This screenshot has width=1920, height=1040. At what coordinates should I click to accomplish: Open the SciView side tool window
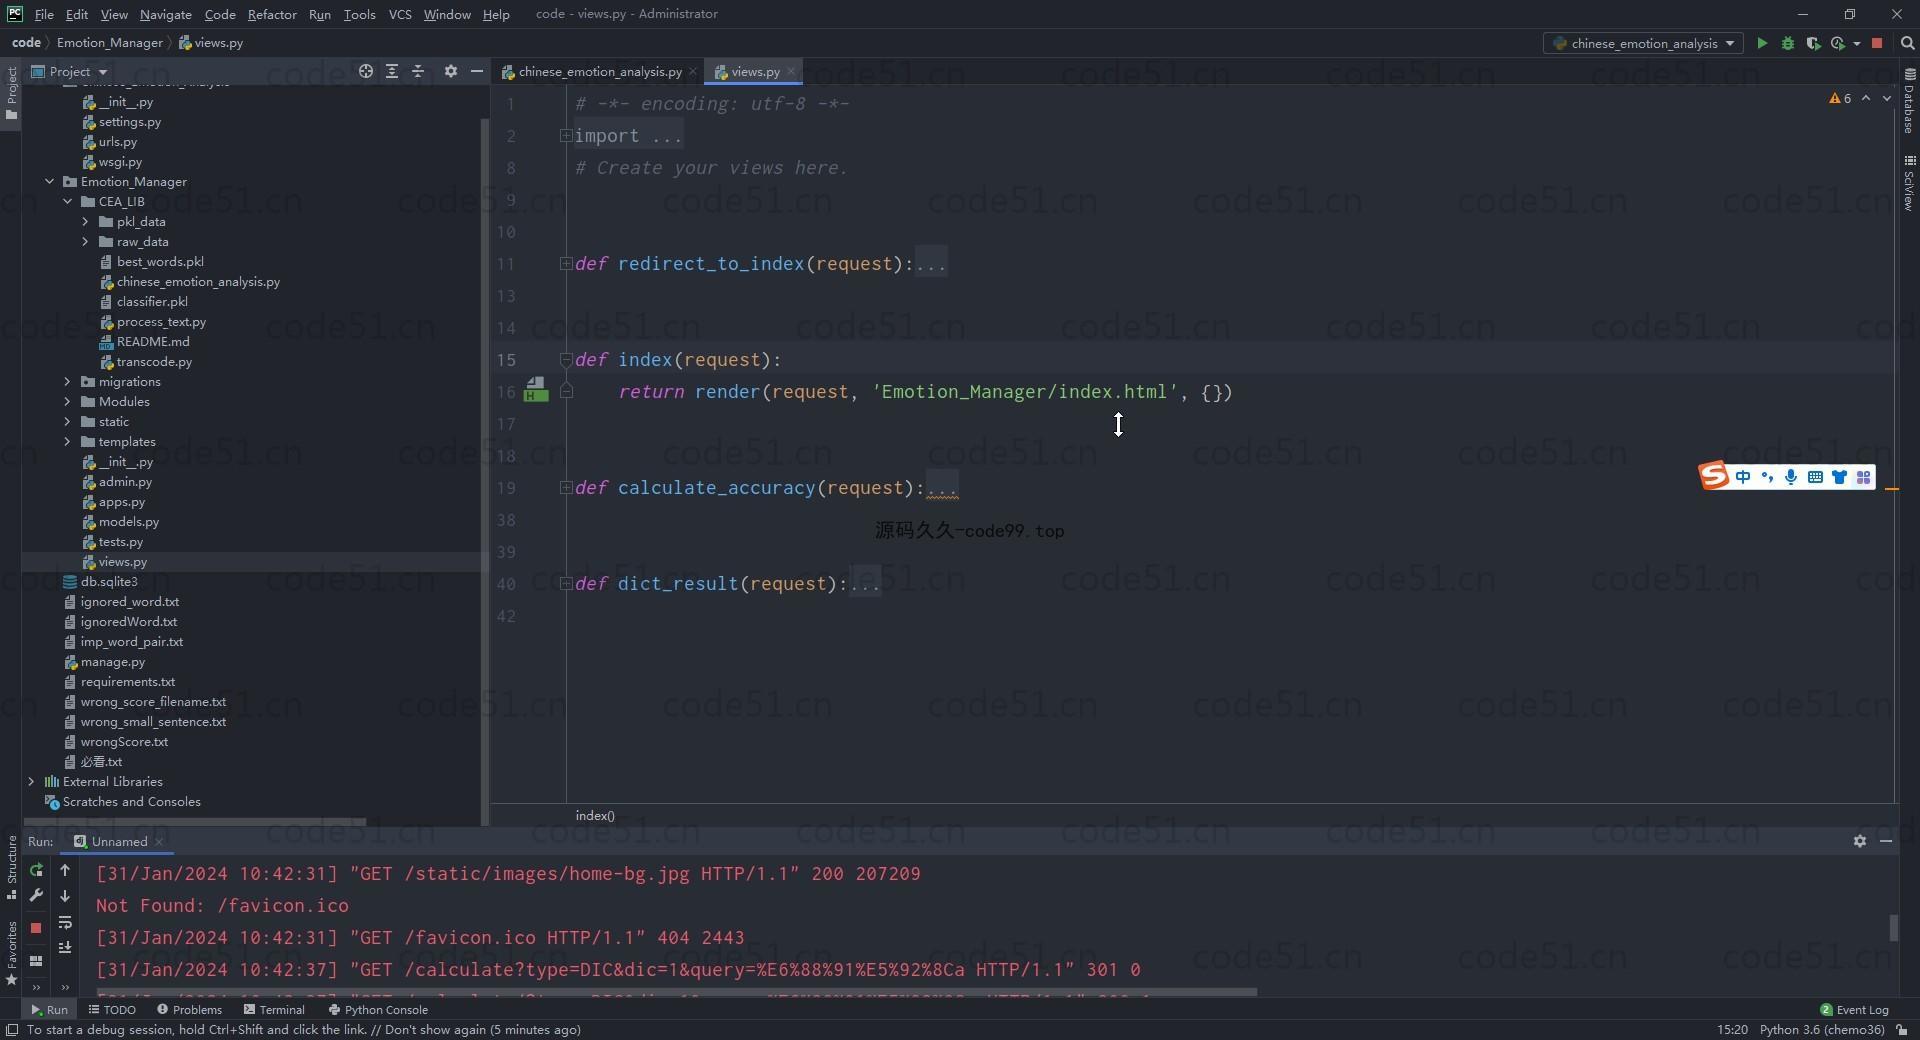tap(1909, 183)
